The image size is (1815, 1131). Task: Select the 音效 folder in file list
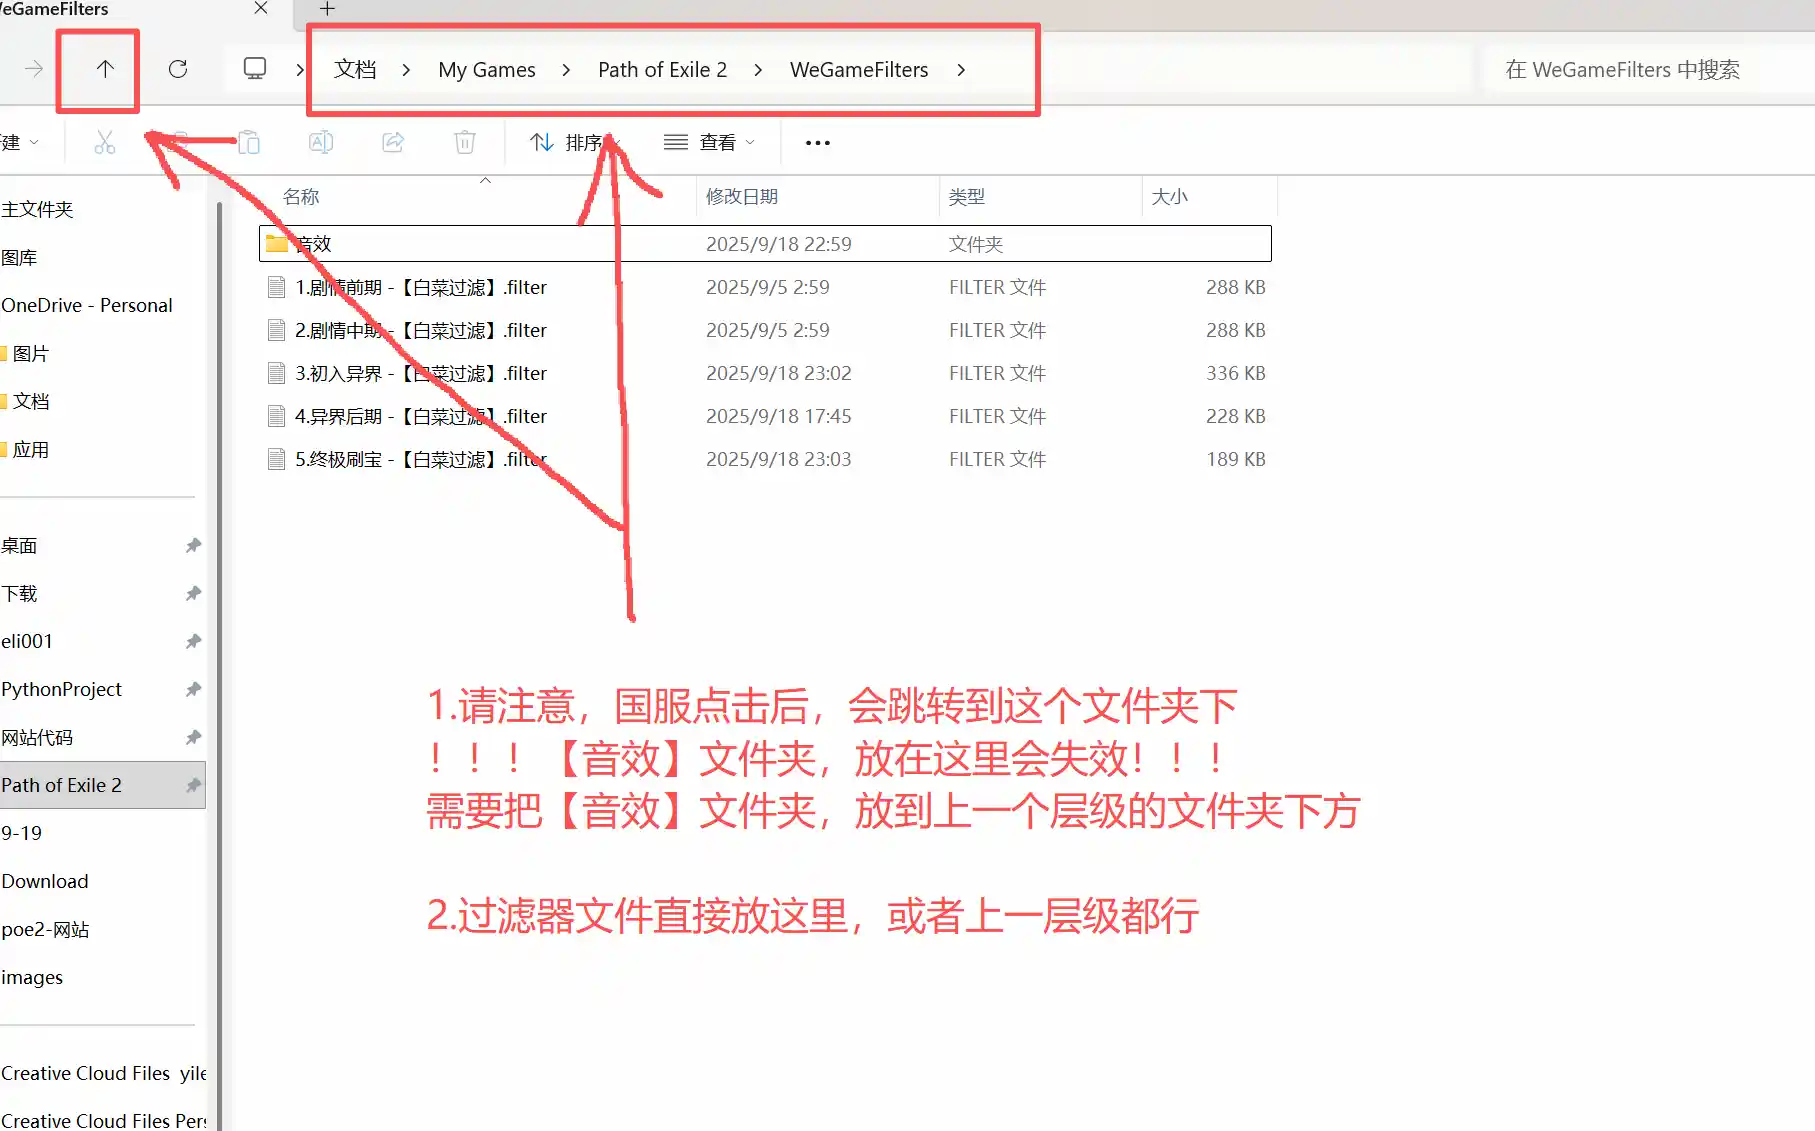(x=314, y=244)
